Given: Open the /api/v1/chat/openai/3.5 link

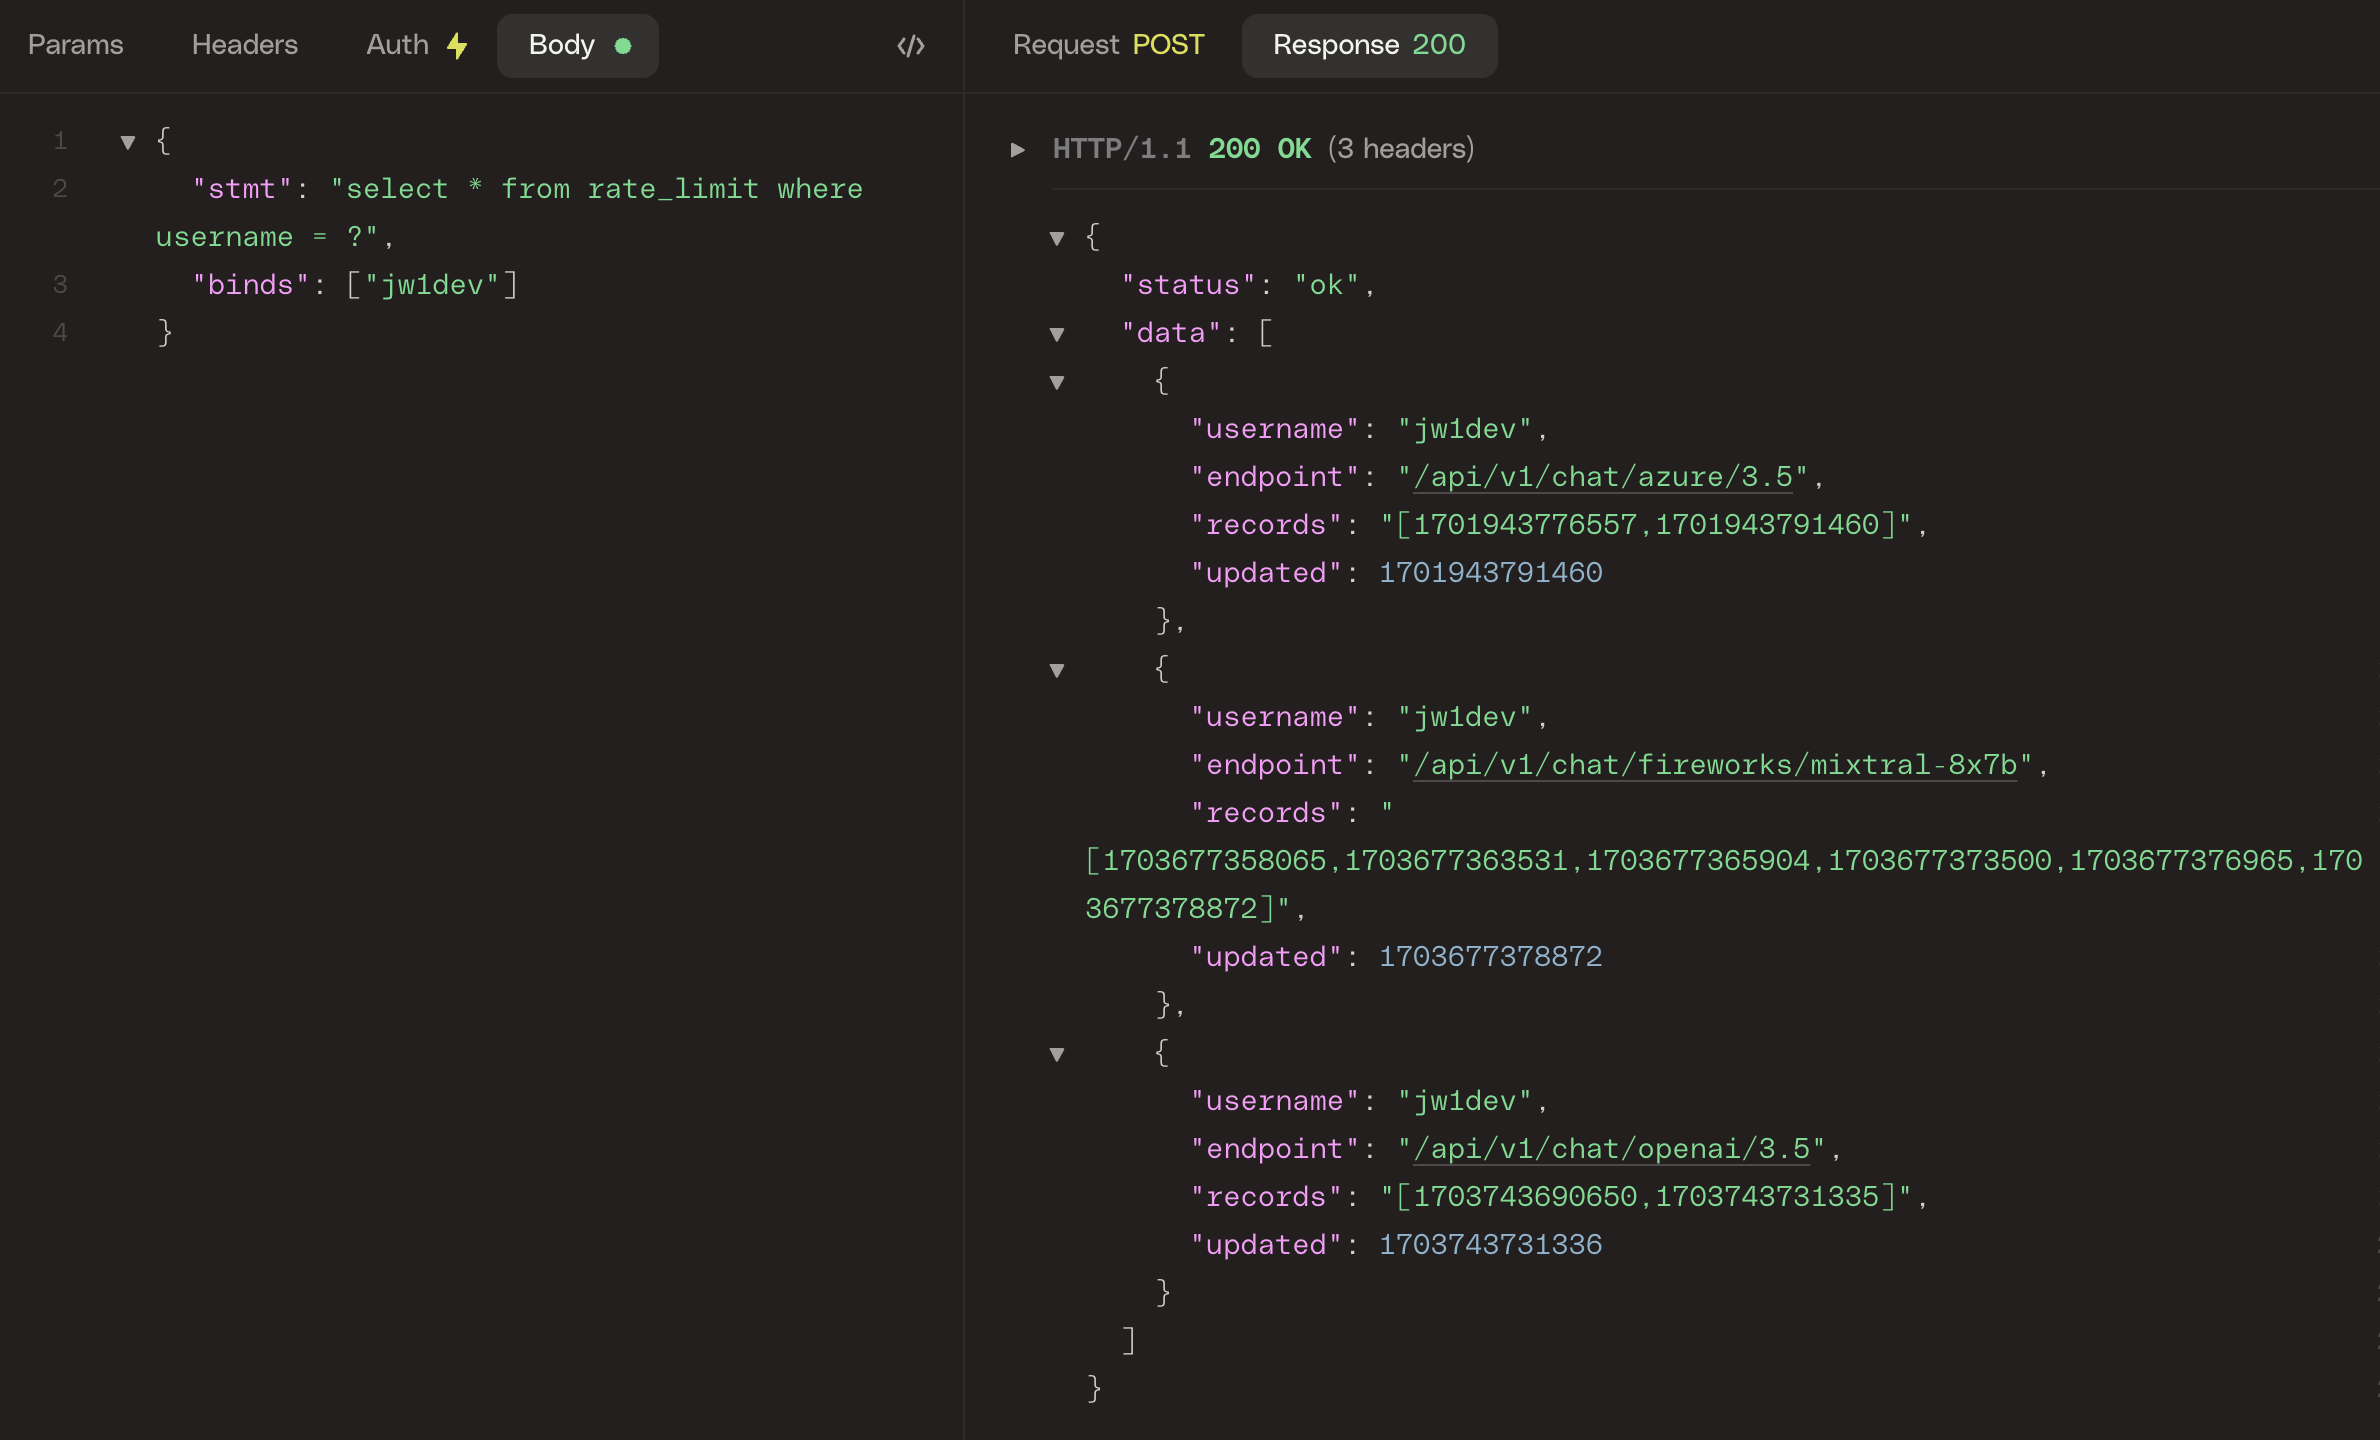Looking at the screenshot, I should pyautogui.click(x=1610, y=1149).
